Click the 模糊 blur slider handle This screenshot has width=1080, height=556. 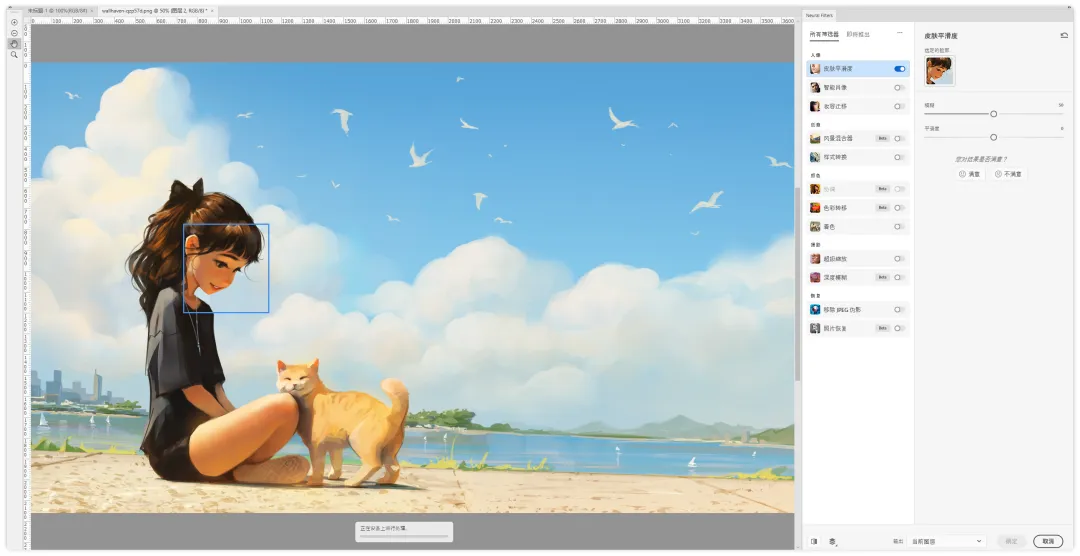coord(993,114)
